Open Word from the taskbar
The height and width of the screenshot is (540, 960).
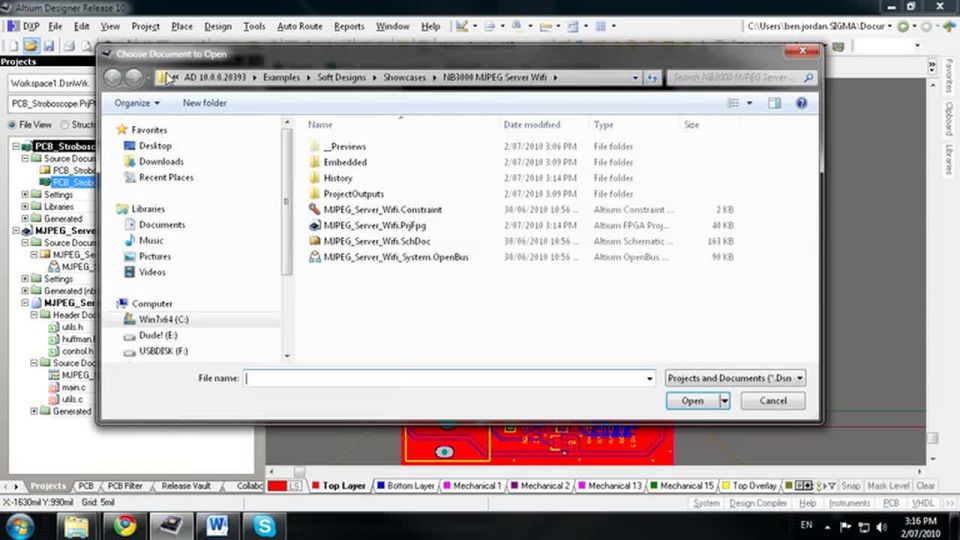[217, 526]
